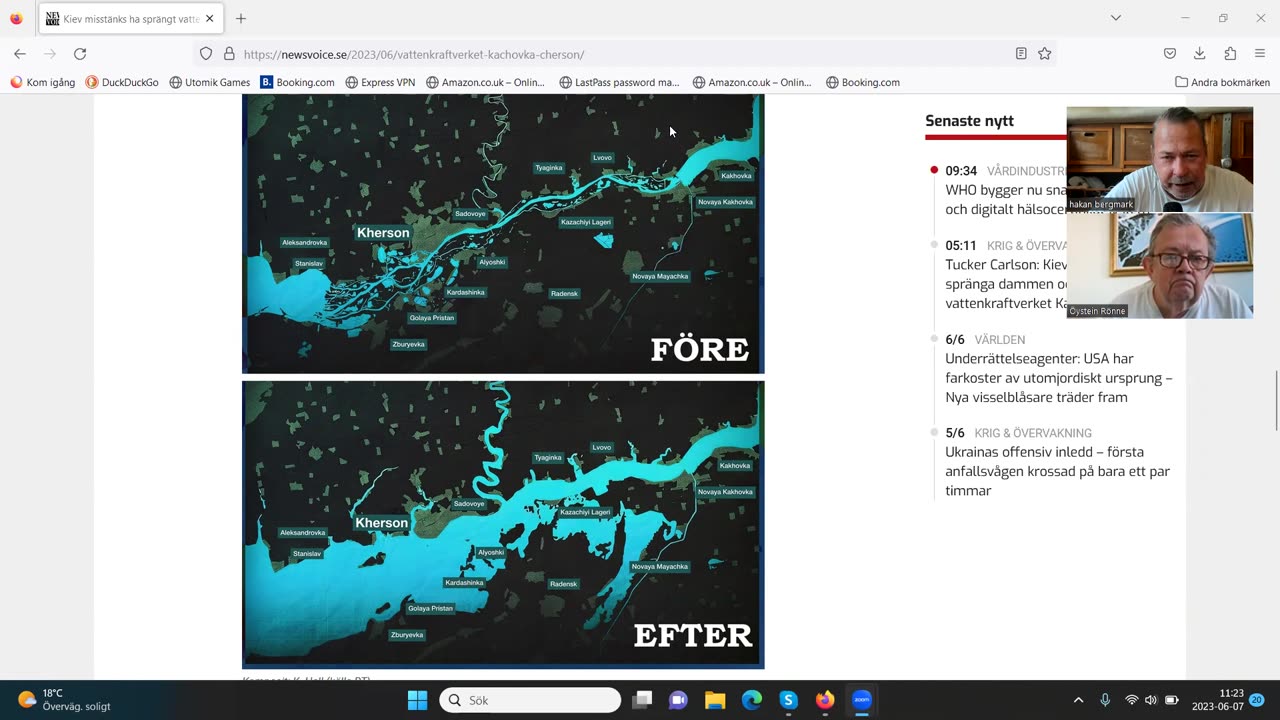Open the Firefox application menu
Image resolution: width=1280 pixels, height=720 pixels.
(1260, 54)
